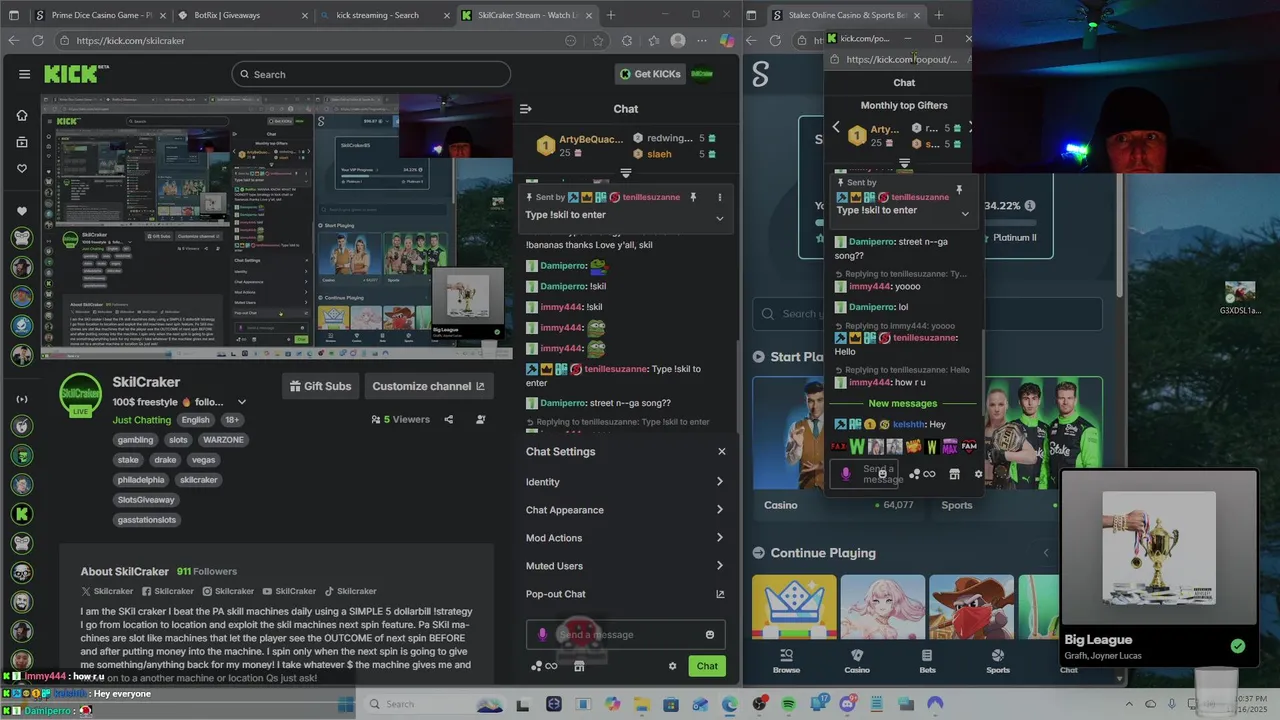Screen dimensions: 1280x720
Task: Click the Following heart icon in sidebar
Action: click(x=22, y=168)
